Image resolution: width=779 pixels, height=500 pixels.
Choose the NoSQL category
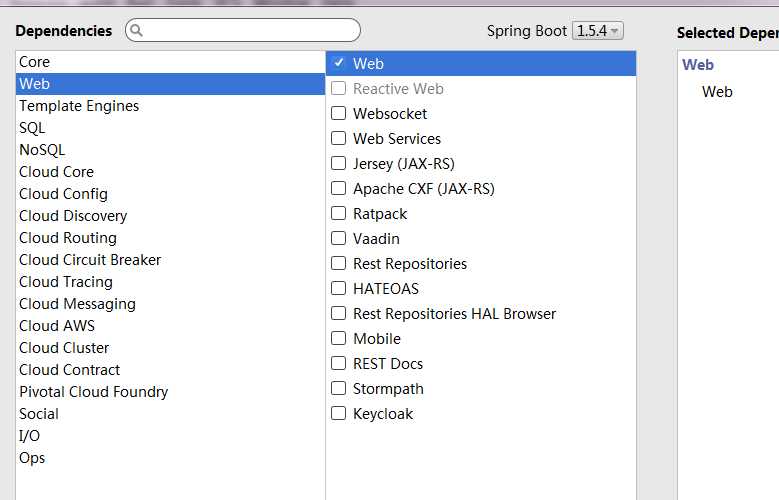(170, 150)
